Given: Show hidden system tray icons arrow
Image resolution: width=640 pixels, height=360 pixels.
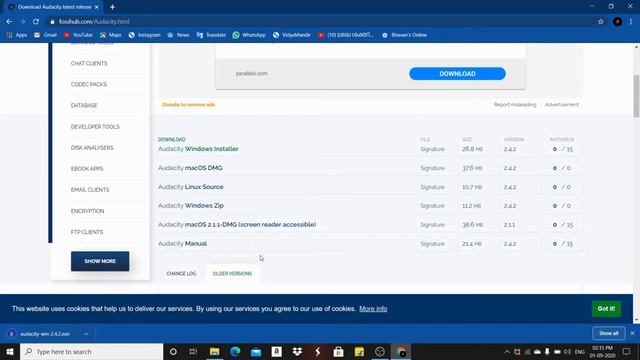Looking at the screenshot, I should click(507, 352).
